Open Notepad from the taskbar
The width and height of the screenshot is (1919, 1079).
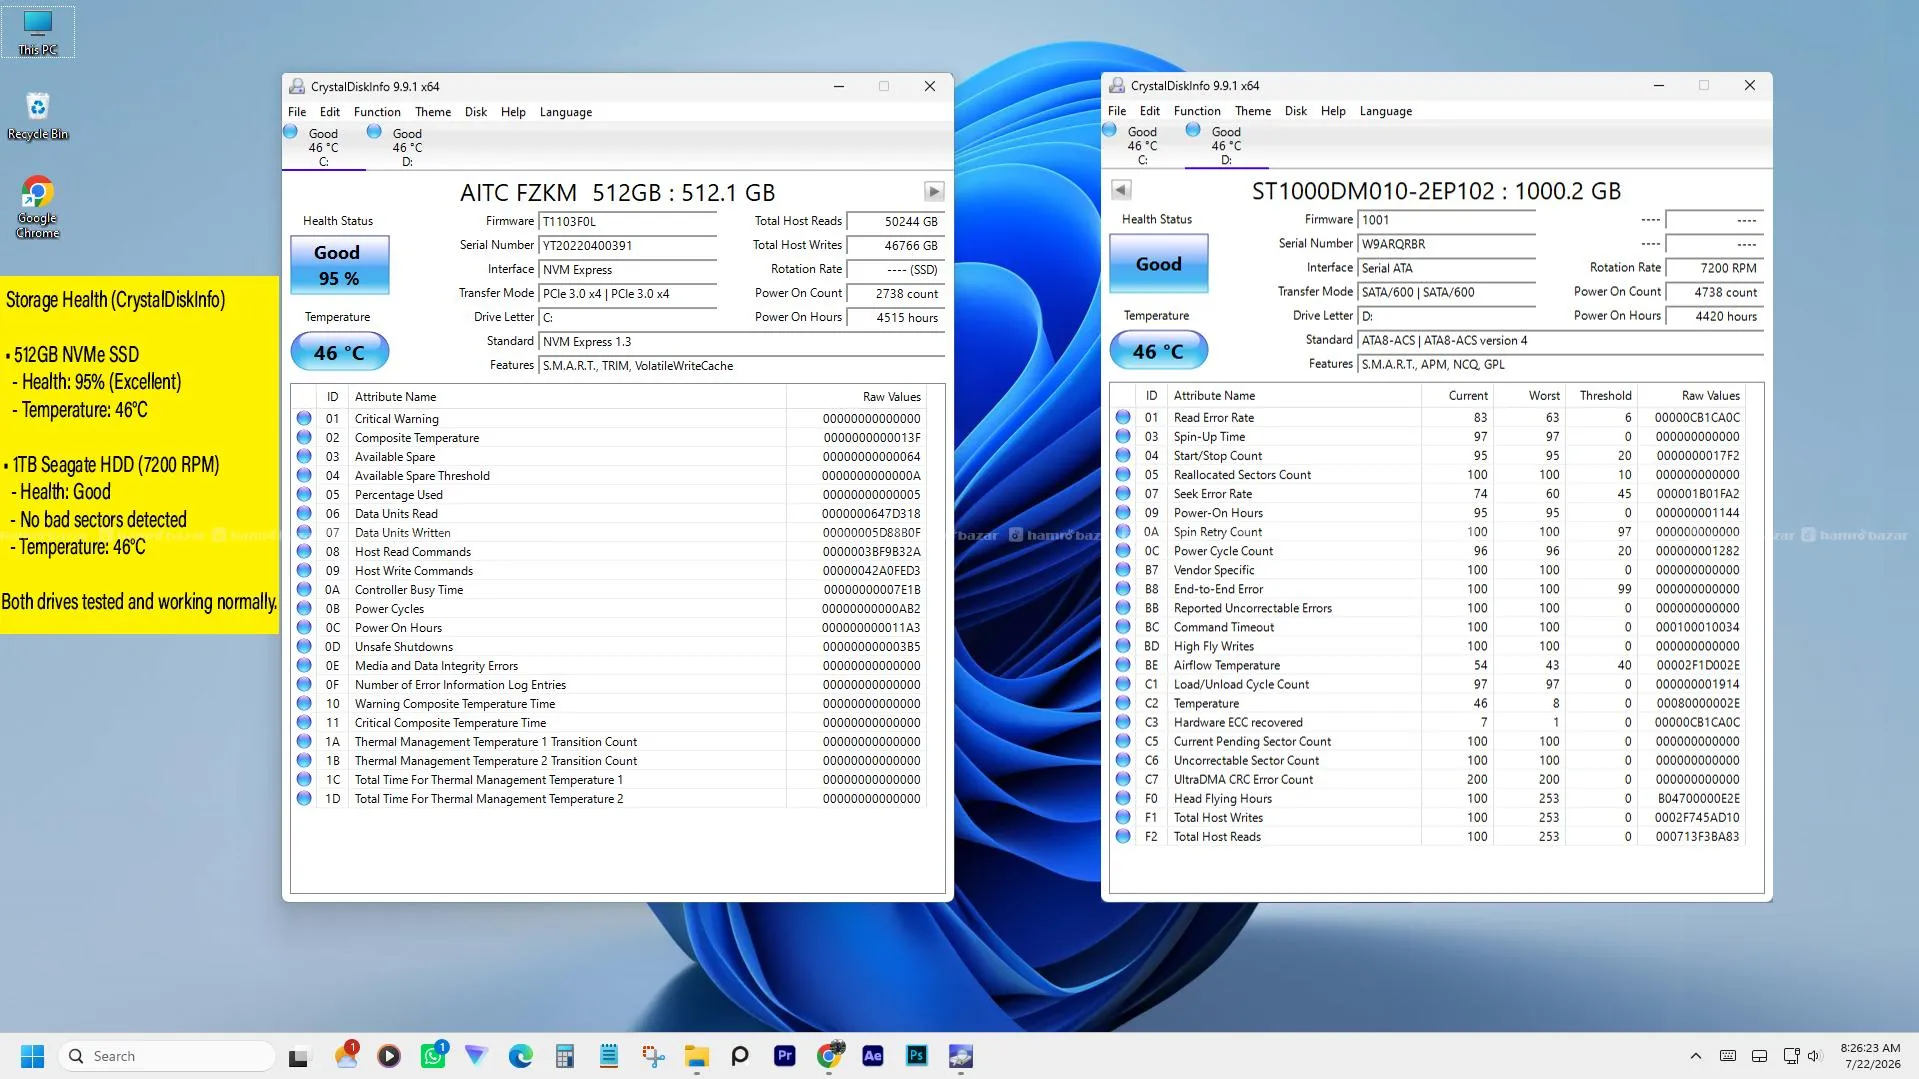click(608, 1056)
